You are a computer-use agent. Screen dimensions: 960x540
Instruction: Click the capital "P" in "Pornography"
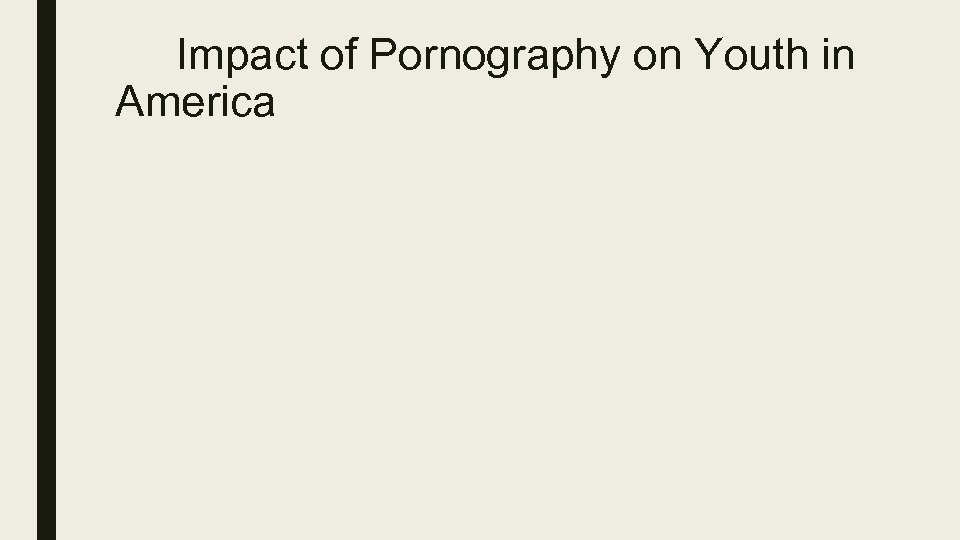pyautogui.click(x=381, y=57)
